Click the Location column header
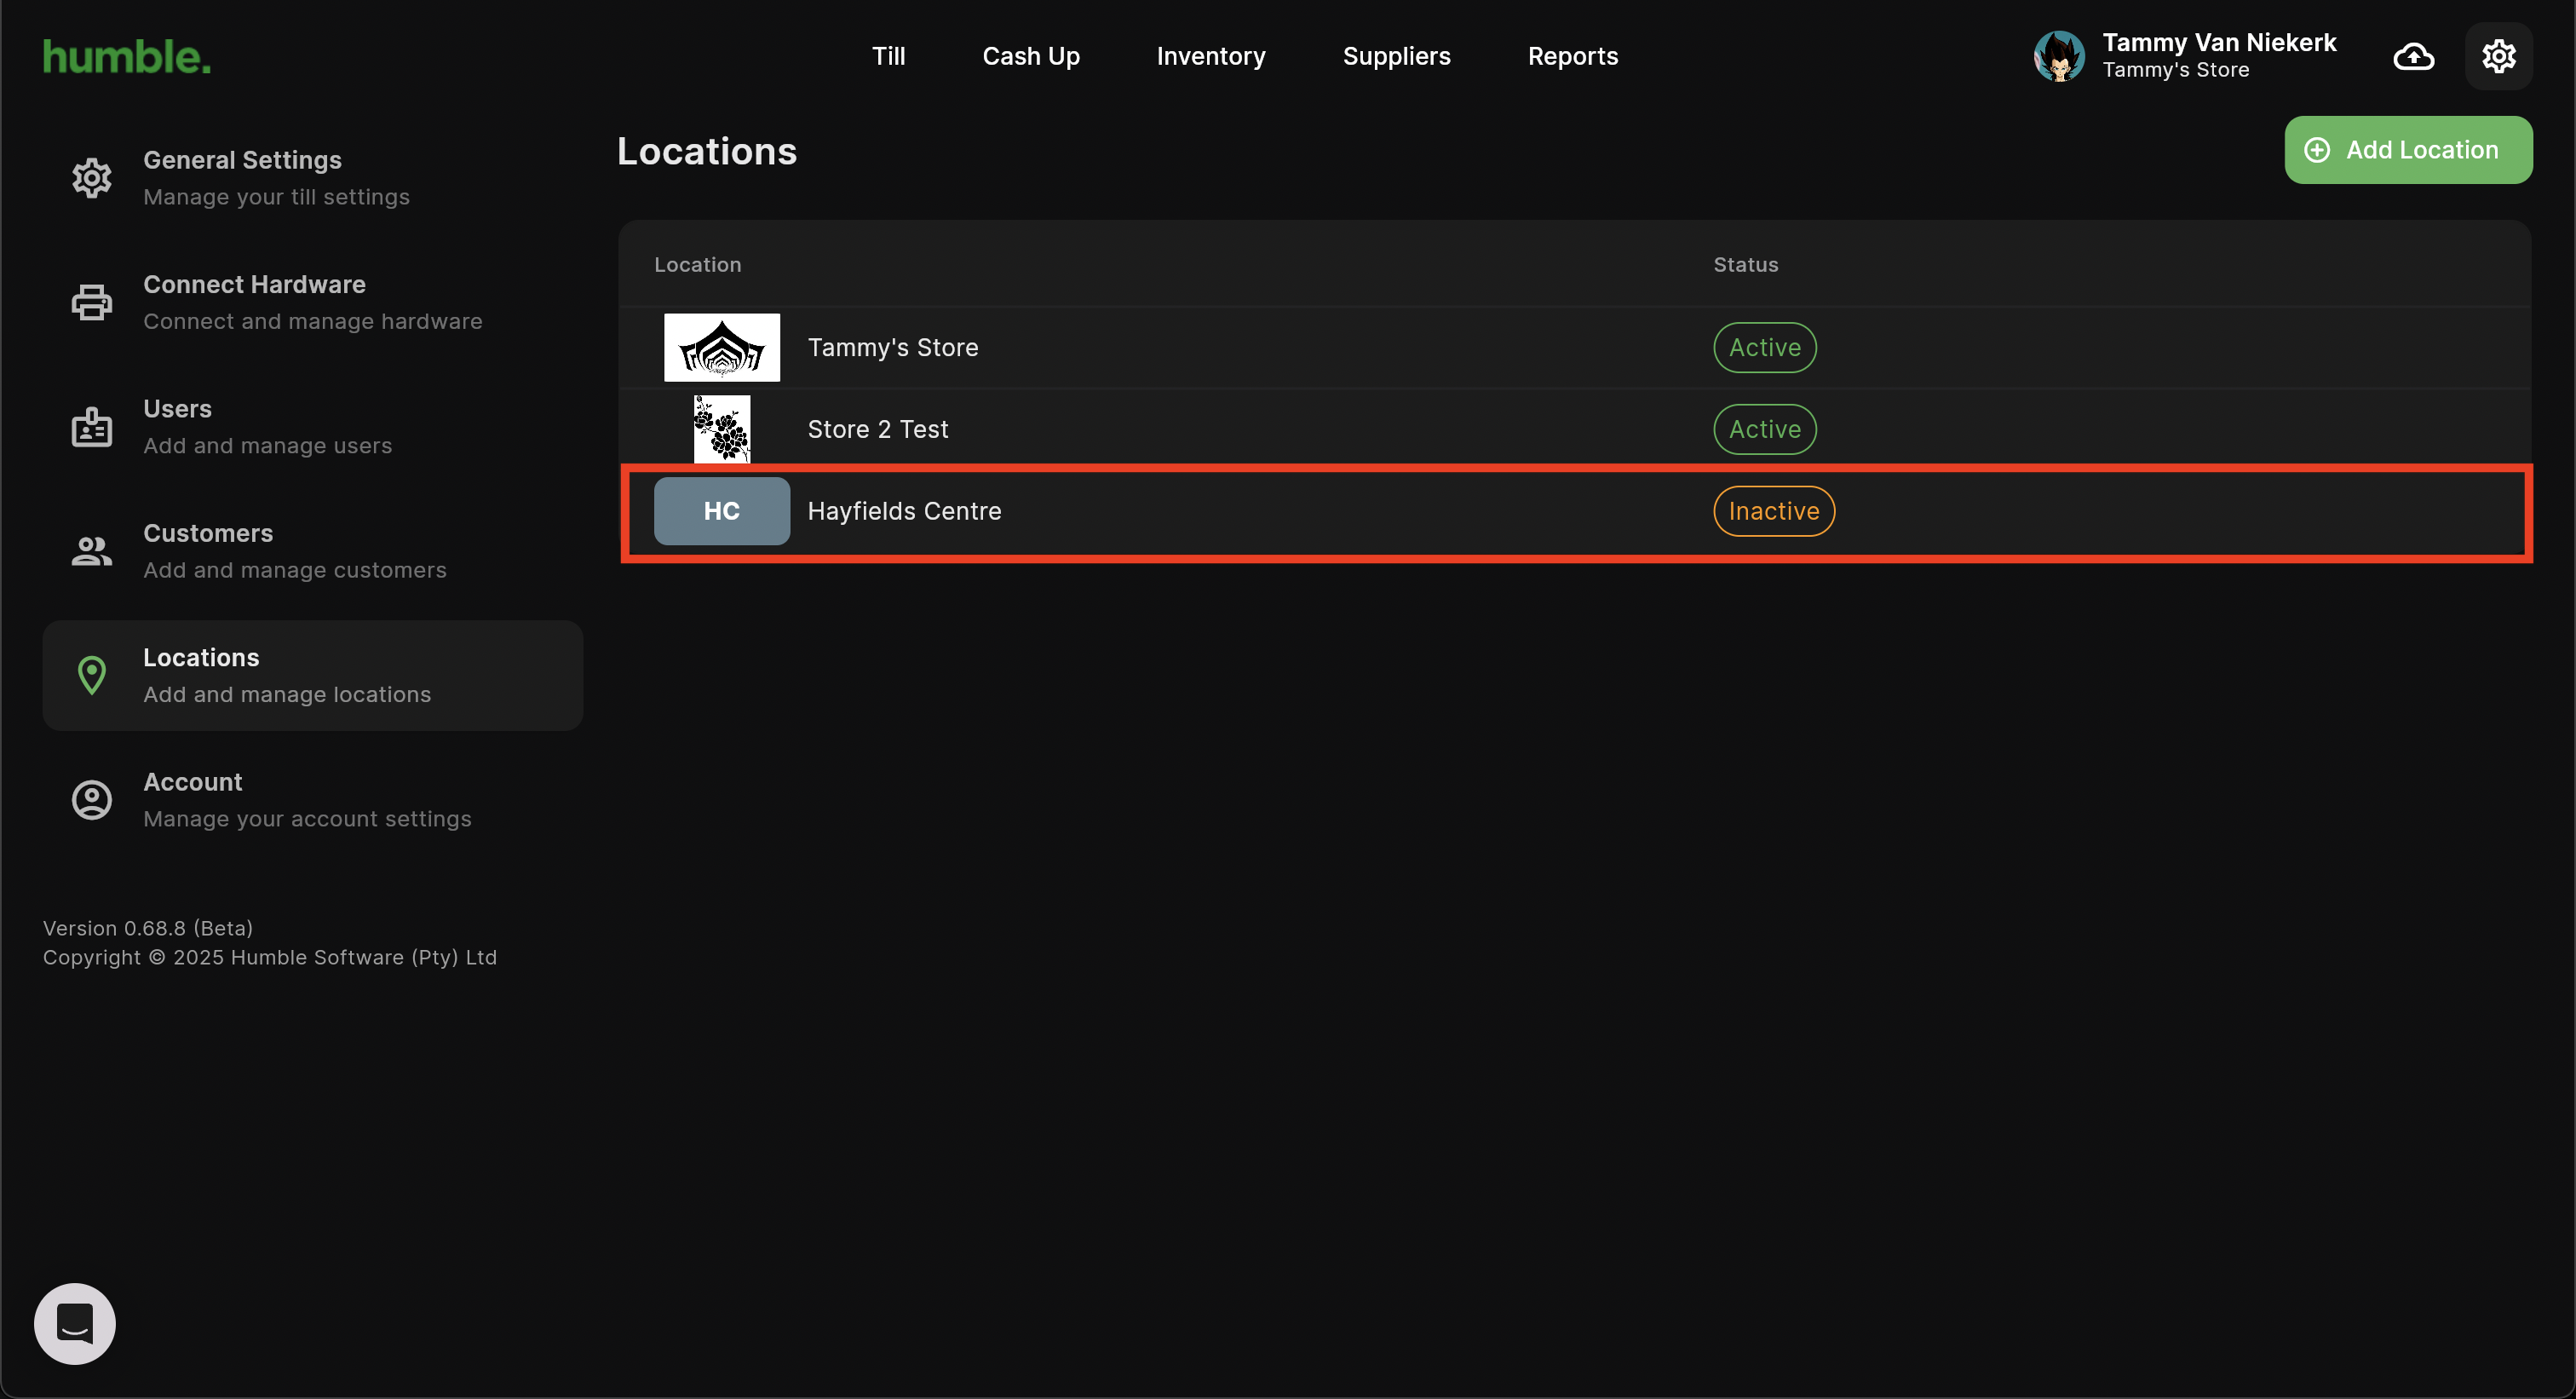 coord(697,264)
